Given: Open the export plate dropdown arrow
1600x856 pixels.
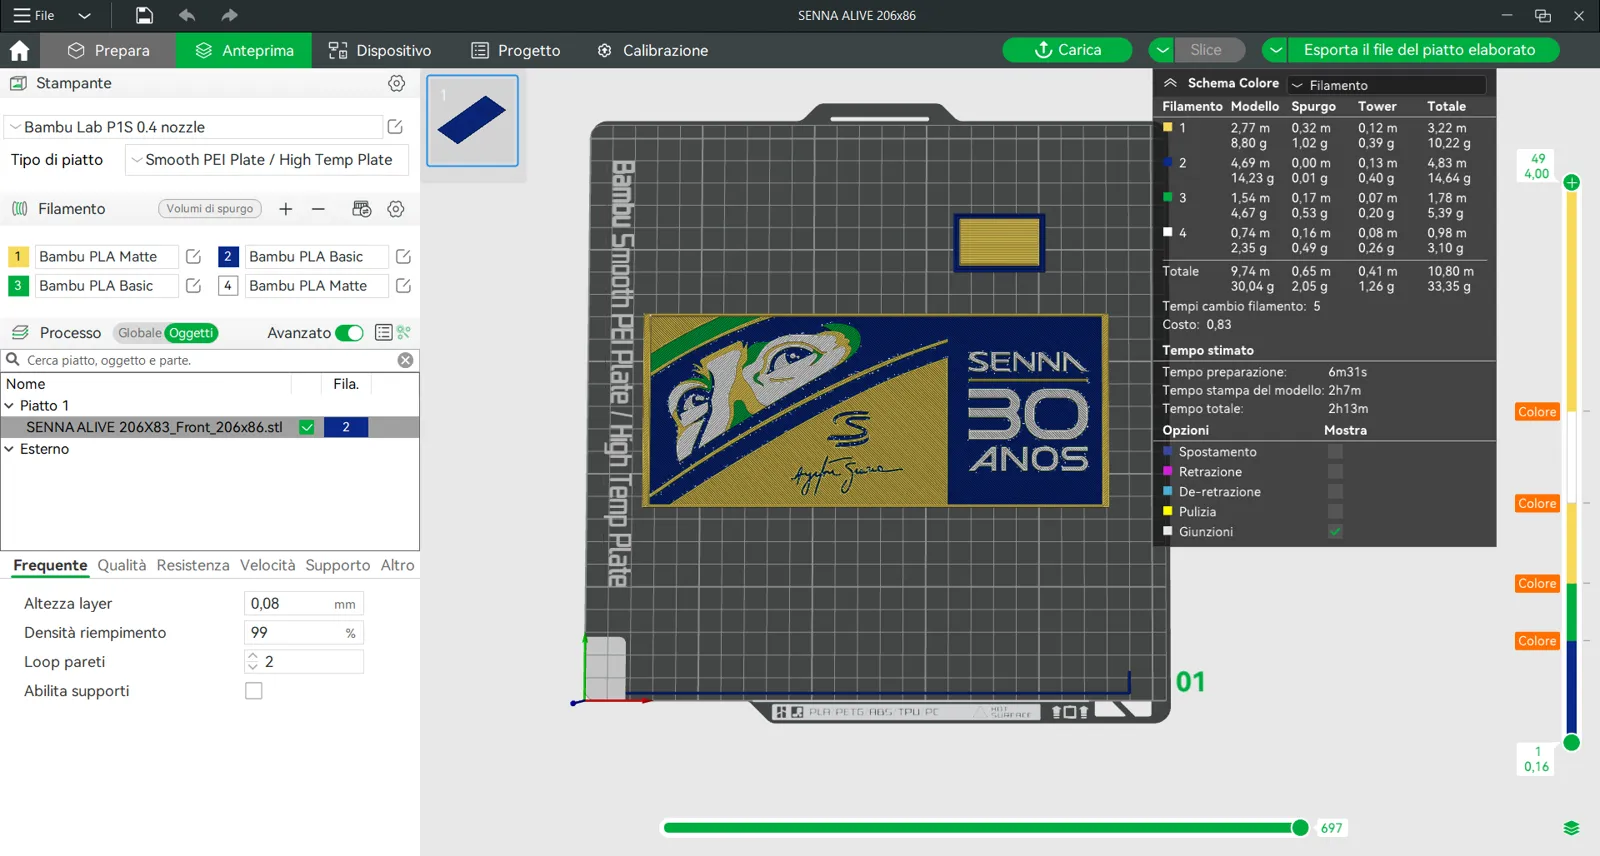Looking at the screenshot, I should [1275, 50].
